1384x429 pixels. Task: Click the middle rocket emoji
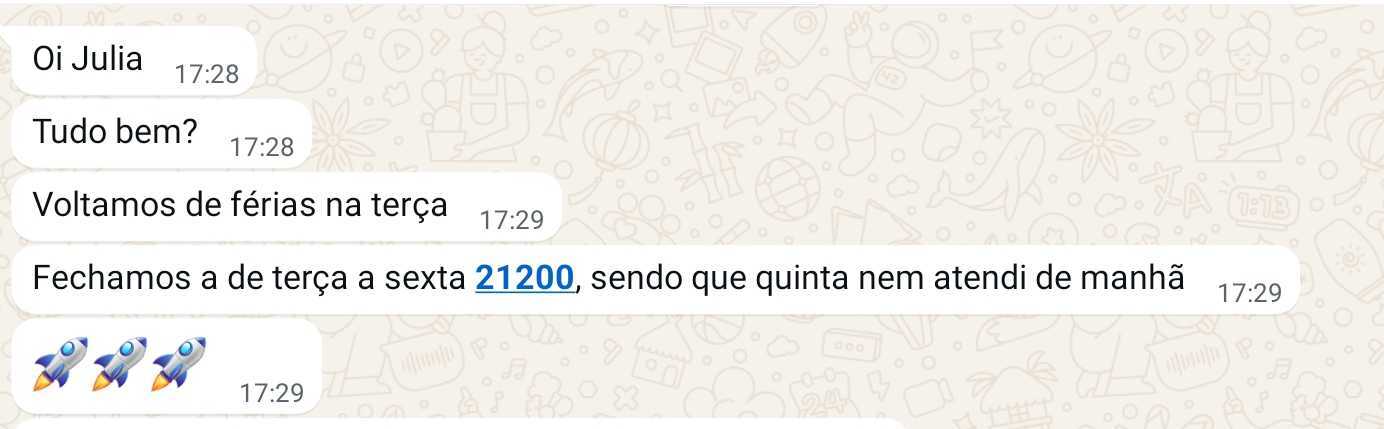coord(118,363)
